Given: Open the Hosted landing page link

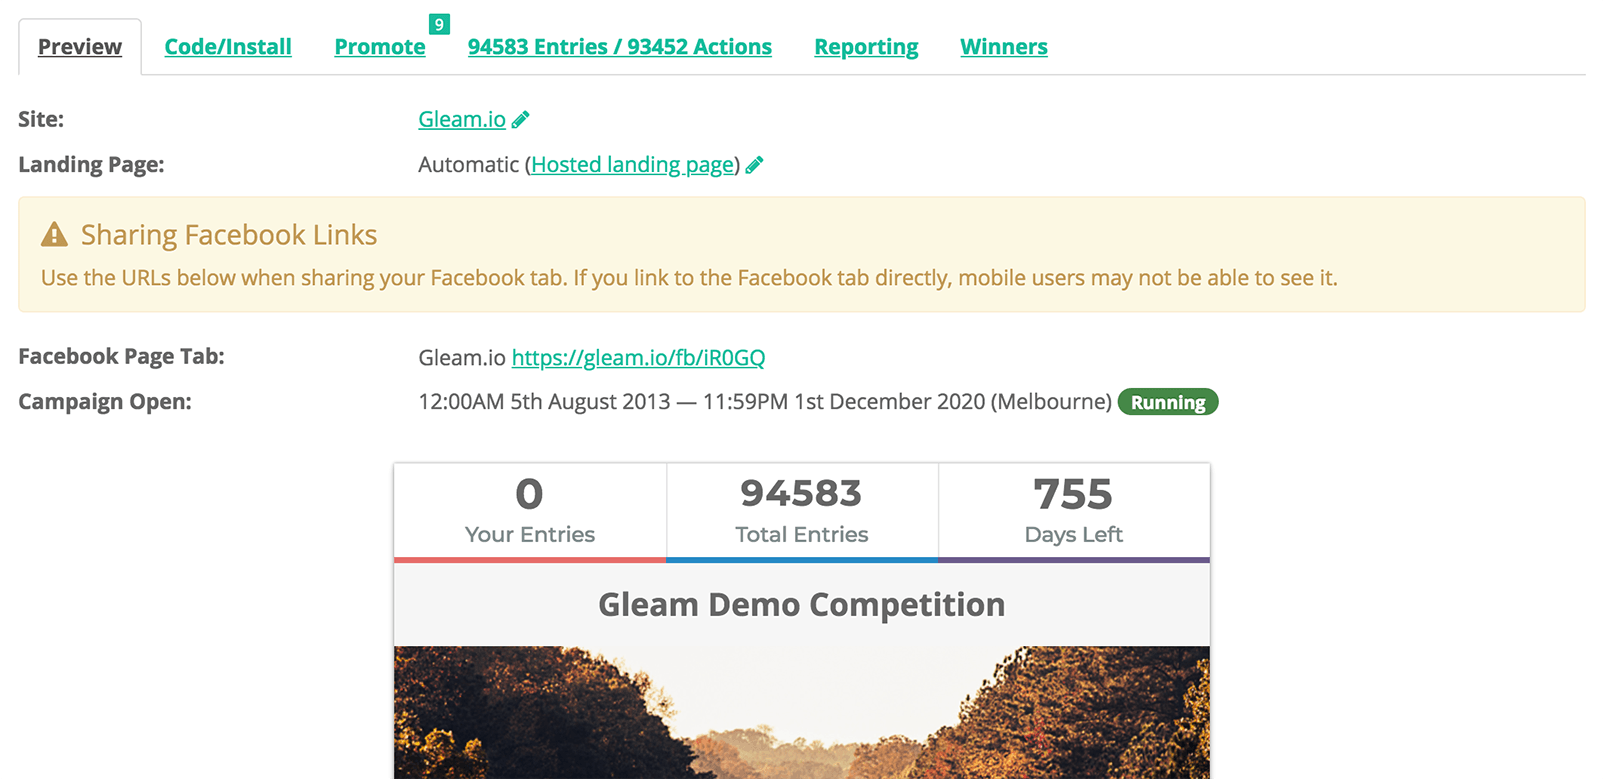Looking at the screenshot, I should 632,165.
